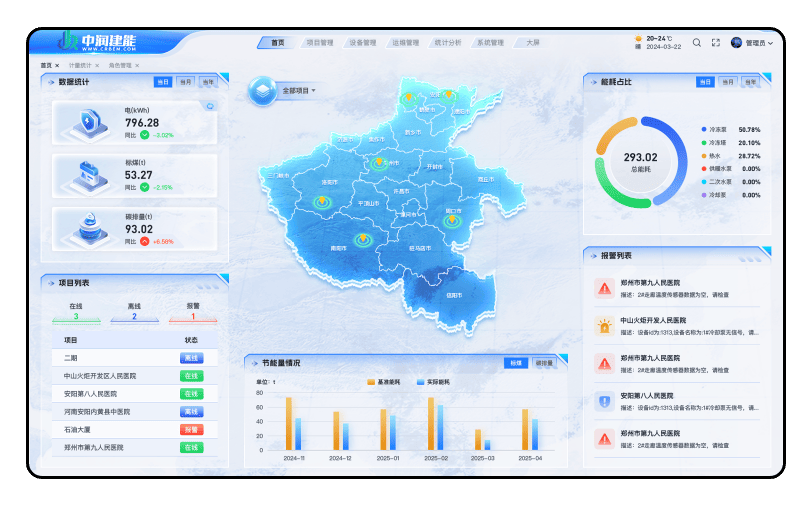Toggle 基准能耗 legend series
786x506 pixels.
point(384,382)
